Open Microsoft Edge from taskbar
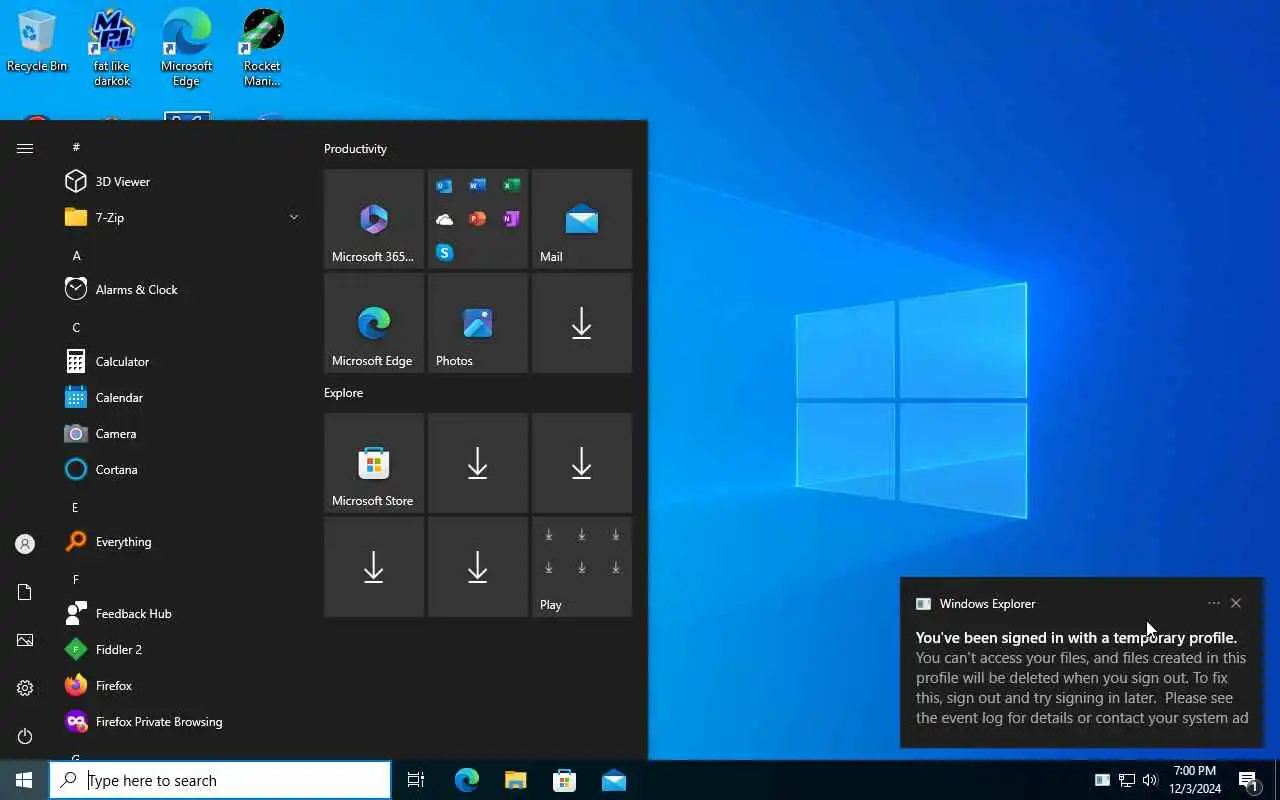1280x800 pixels. coord(467,780)
